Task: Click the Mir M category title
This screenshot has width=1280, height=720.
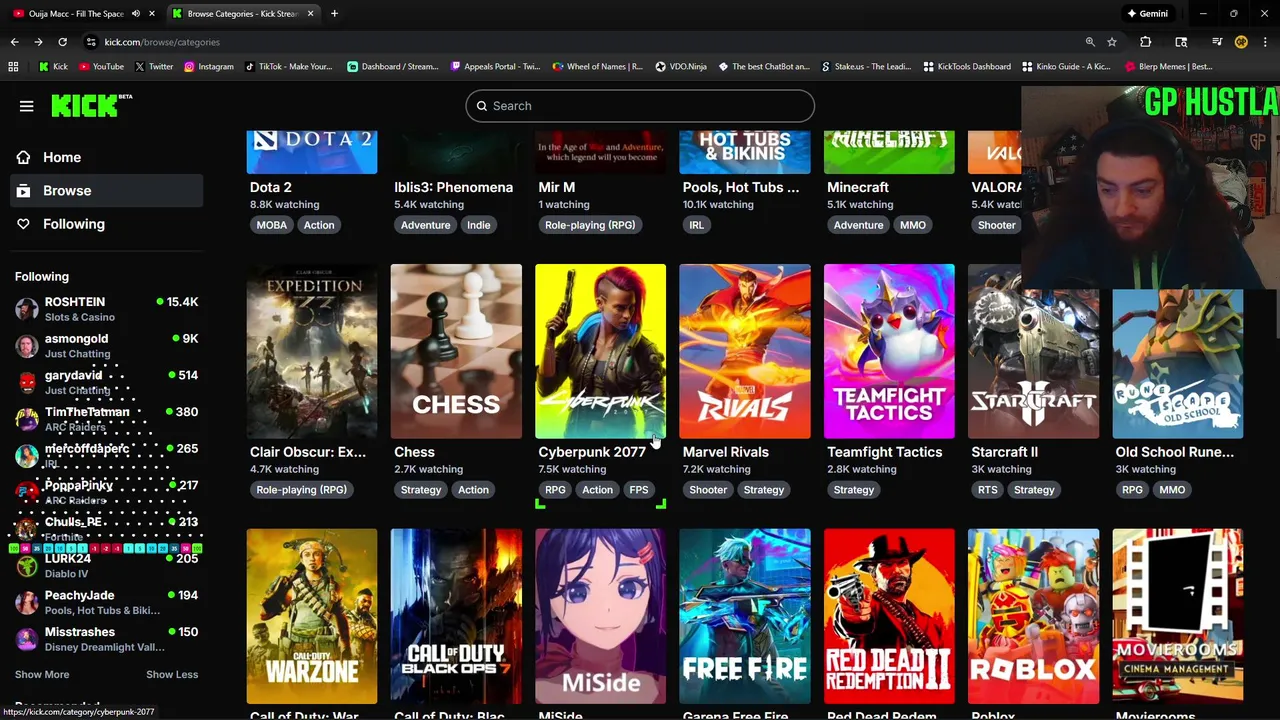Action: click(x=556, y=187)
